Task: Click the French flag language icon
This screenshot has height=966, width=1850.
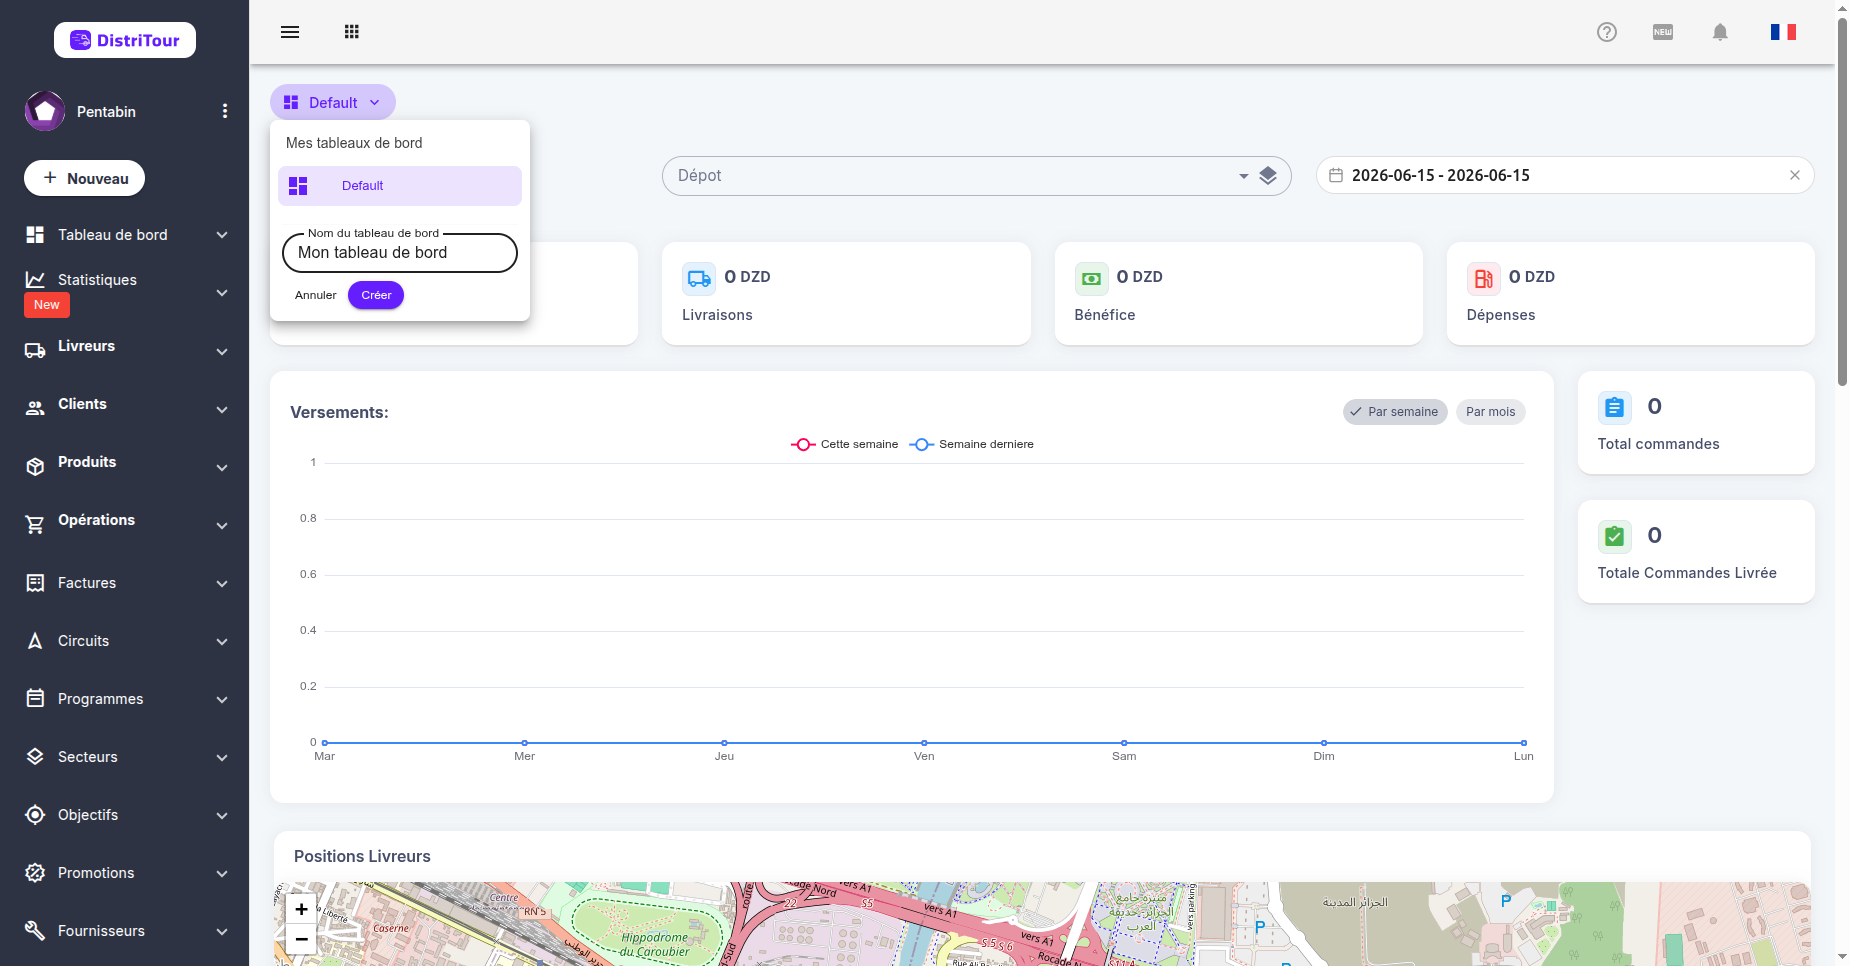Action: pyautogui.click(x=1783, y=32)
